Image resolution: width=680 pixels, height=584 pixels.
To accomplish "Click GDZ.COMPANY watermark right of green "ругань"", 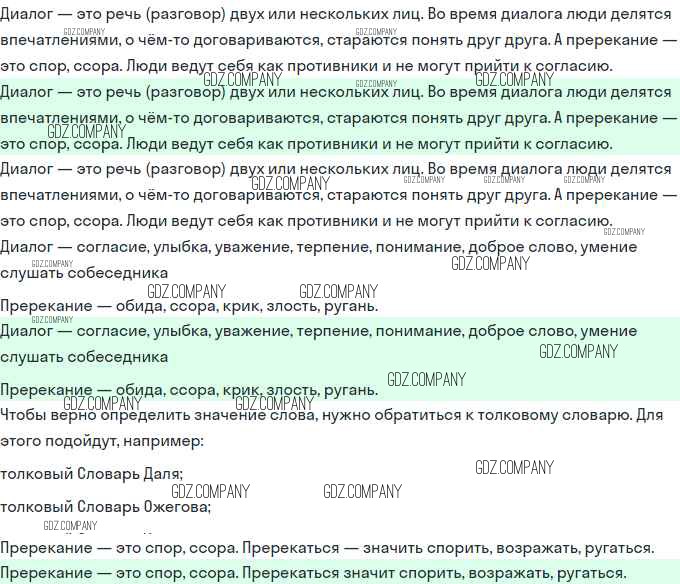I will pos(426,379).
